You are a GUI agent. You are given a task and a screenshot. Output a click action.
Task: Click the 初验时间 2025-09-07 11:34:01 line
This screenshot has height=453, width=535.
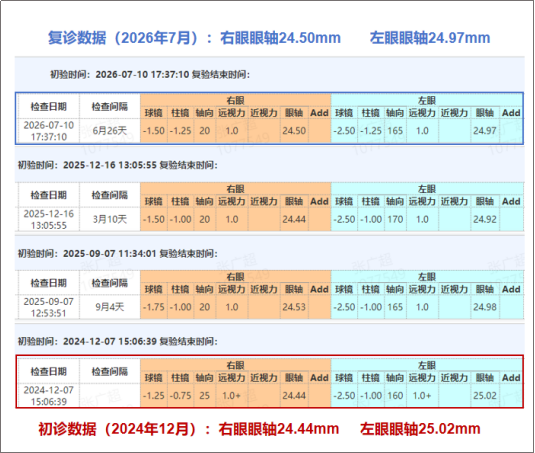(118, 254)
